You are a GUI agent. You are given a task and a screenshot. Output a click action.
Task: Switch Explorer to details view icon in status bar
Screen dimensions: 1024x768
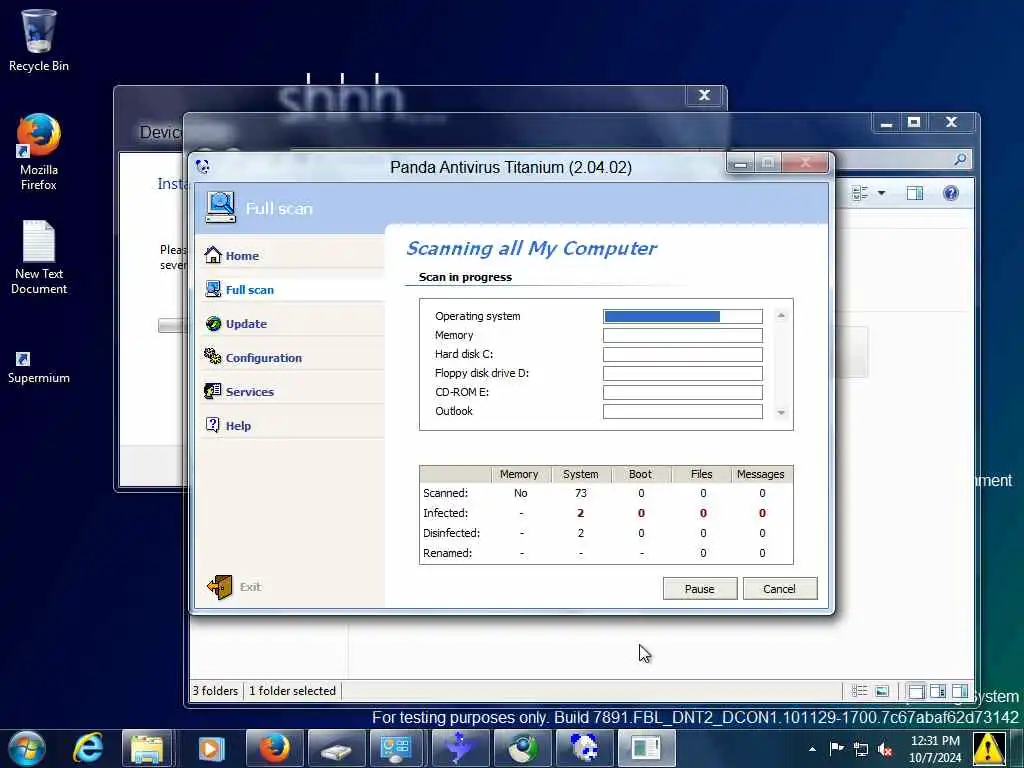[x=859, y=691]
